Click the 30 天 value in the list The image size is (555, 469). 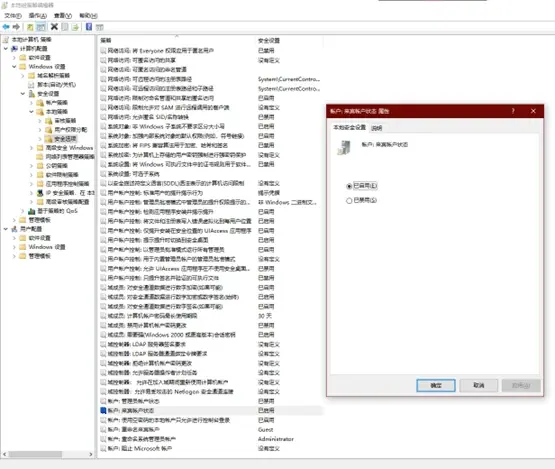pos(265,316)
